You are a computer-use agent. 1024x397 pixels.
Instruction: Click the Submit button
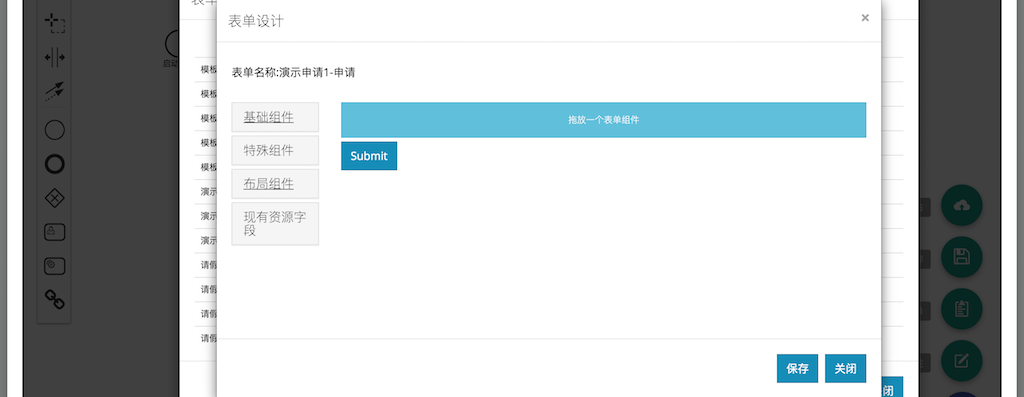click(x=369, y=156)
